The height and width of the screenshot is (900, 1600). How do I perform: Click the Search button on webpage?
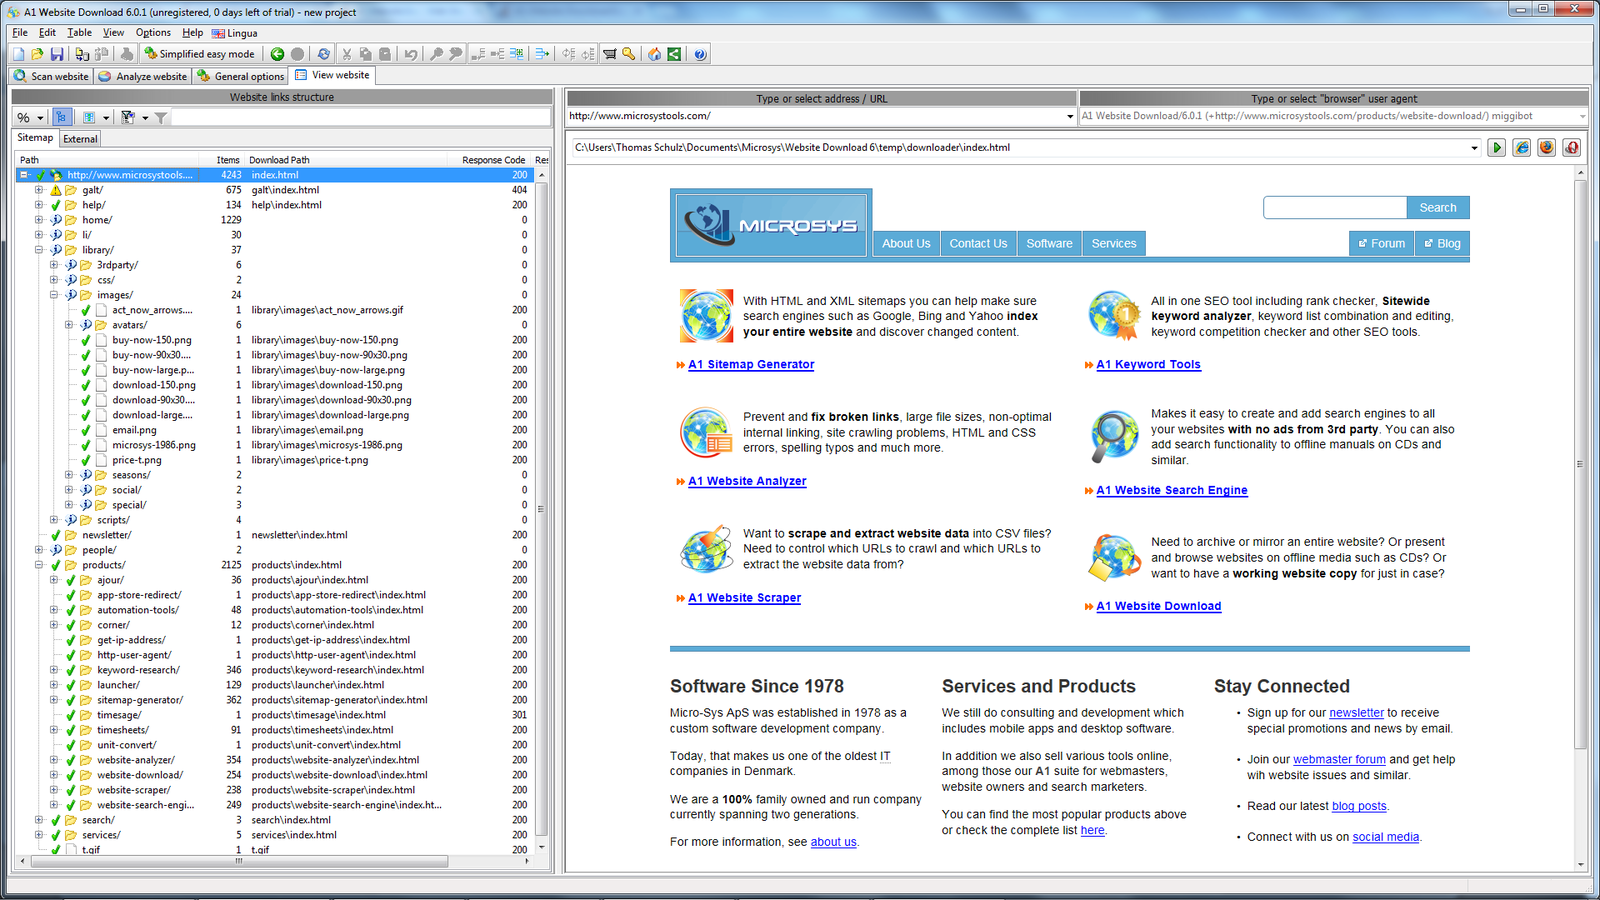pos(1438,208)
